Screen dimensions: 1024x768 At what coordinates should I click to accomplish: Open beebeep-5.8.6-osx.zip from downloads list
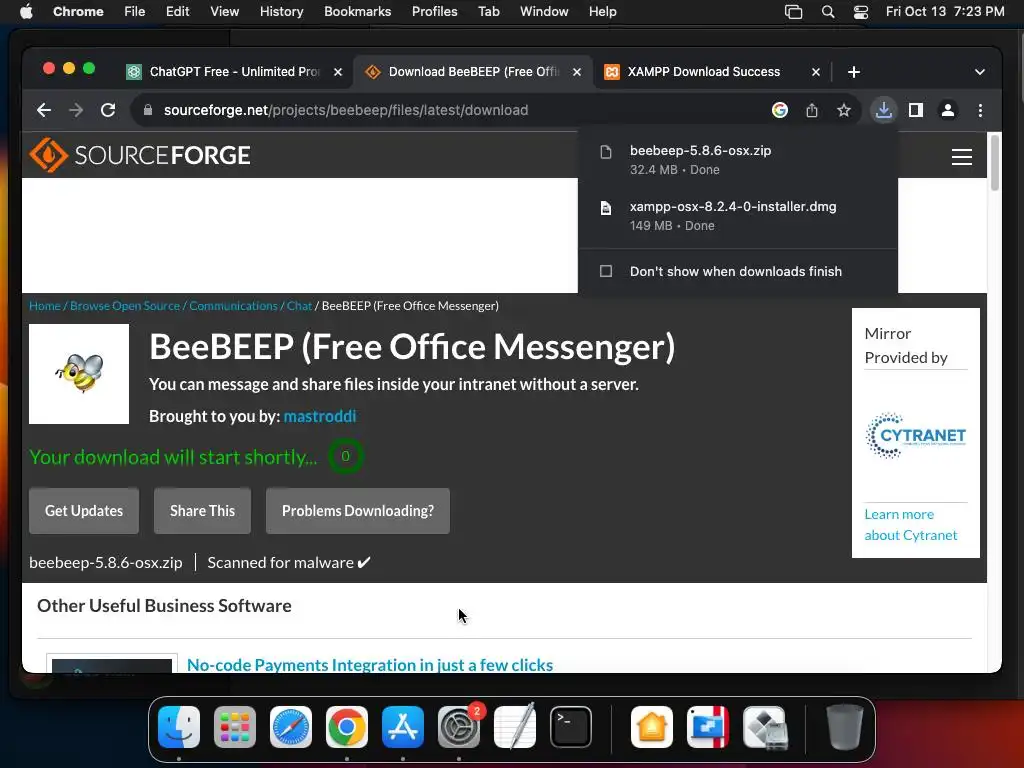click(738, 160)
